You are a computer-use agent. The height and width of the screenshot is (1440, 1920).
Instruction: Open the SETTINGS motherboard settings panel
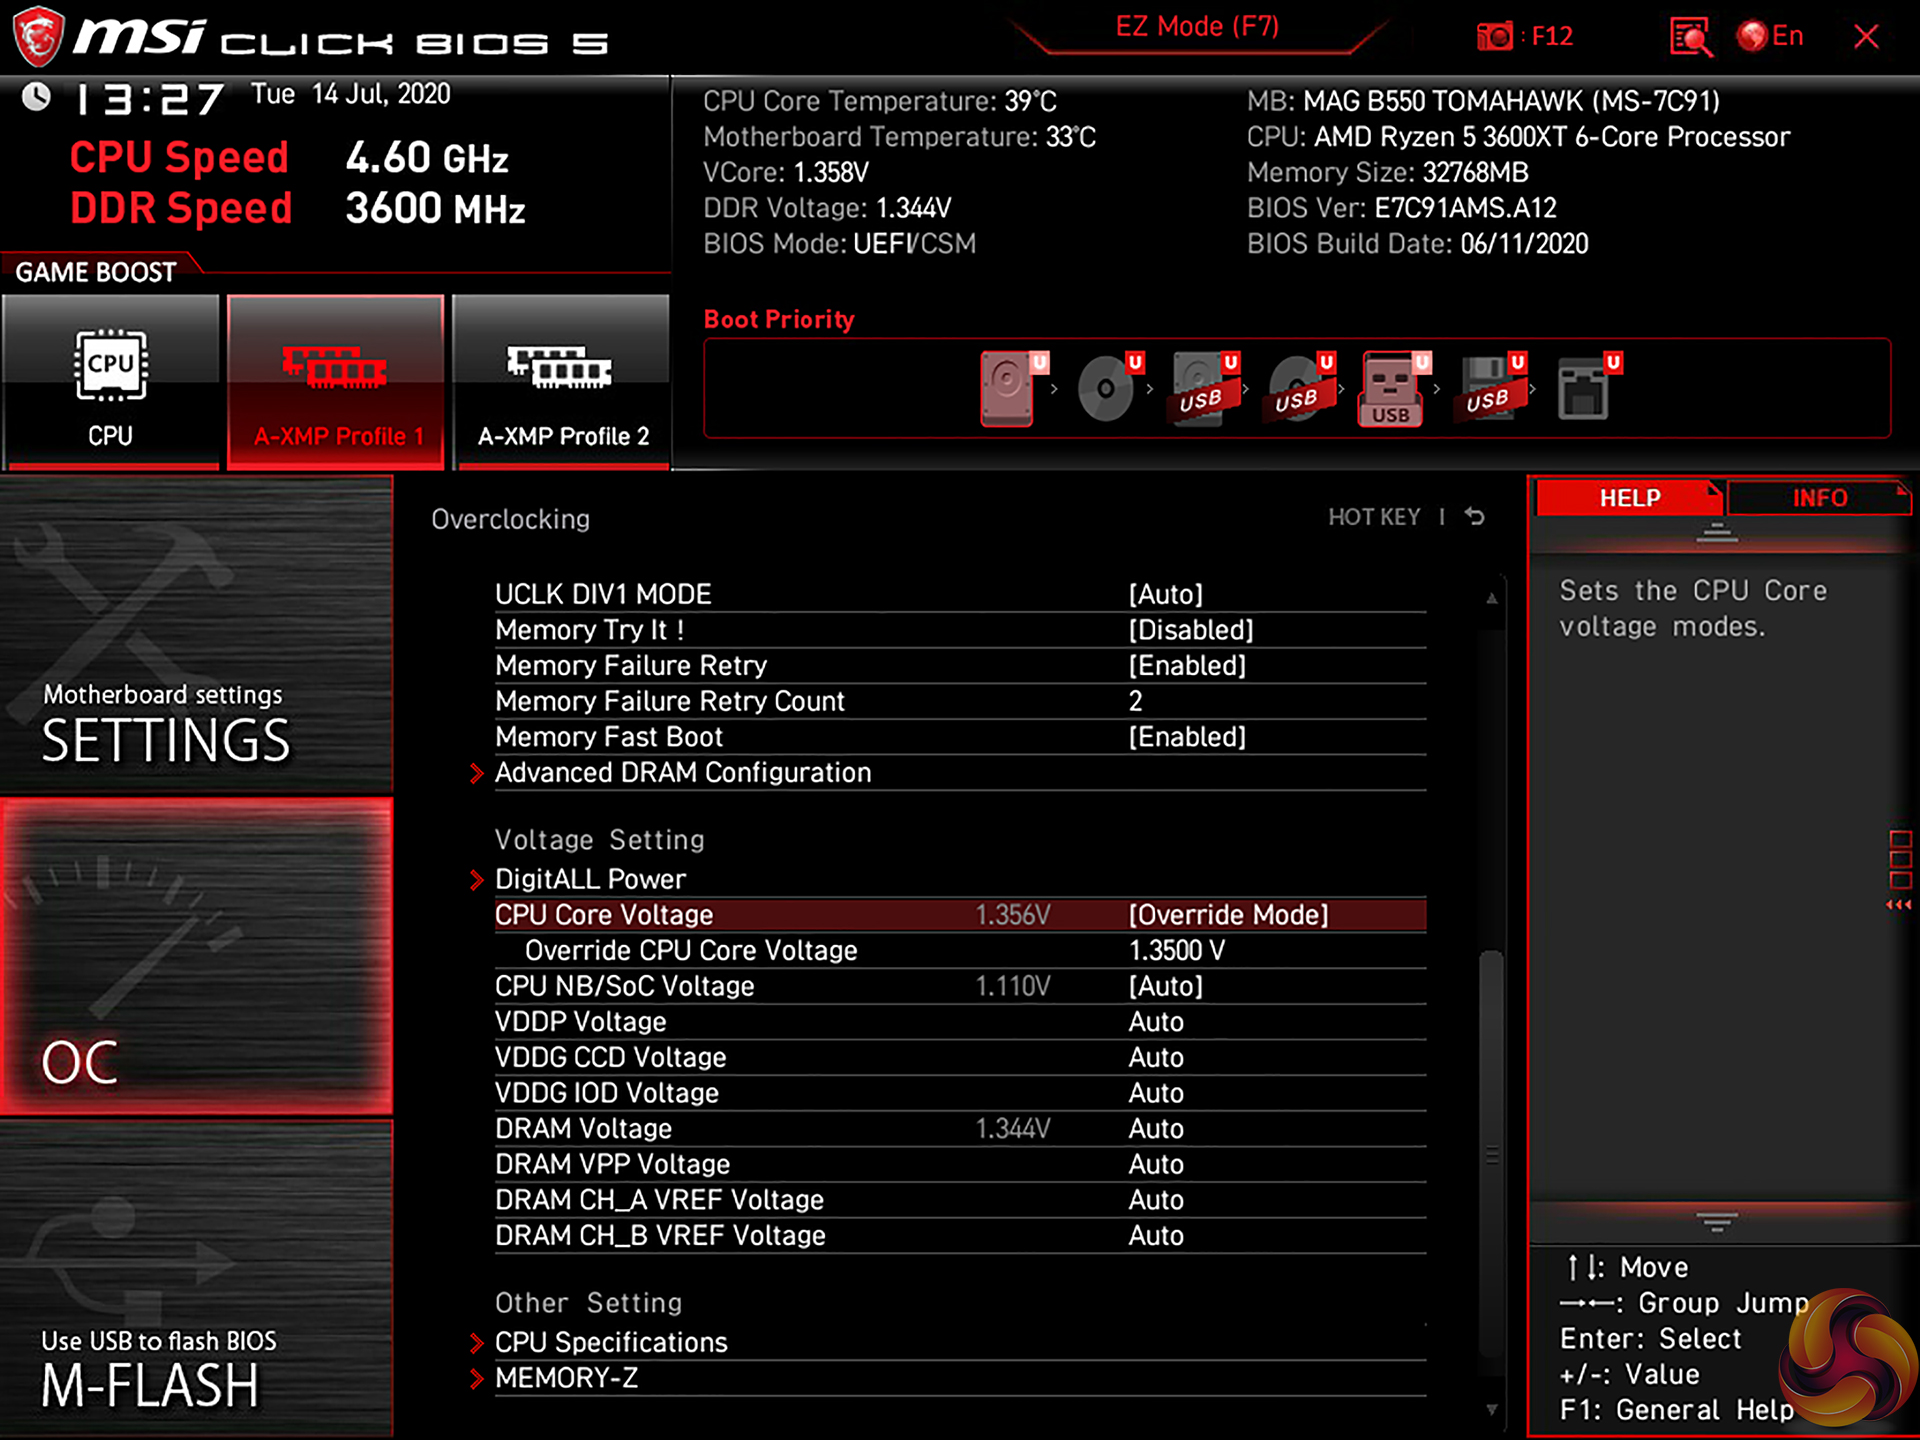coord(196,634)
